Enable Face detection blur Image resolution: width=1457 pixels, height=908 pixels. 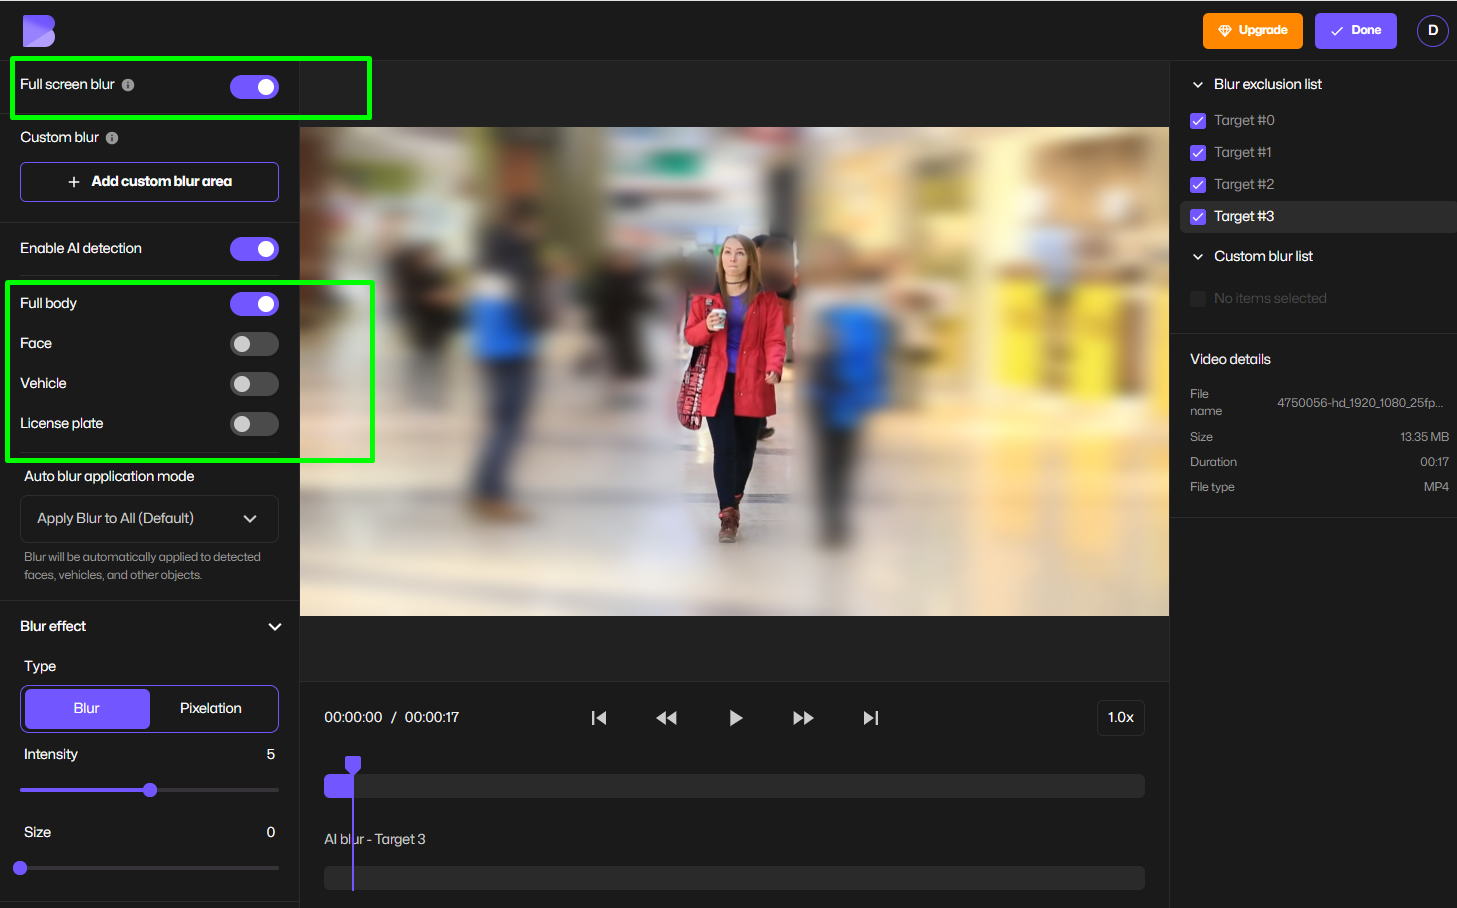pyautogui.click(x=254, y=343)
